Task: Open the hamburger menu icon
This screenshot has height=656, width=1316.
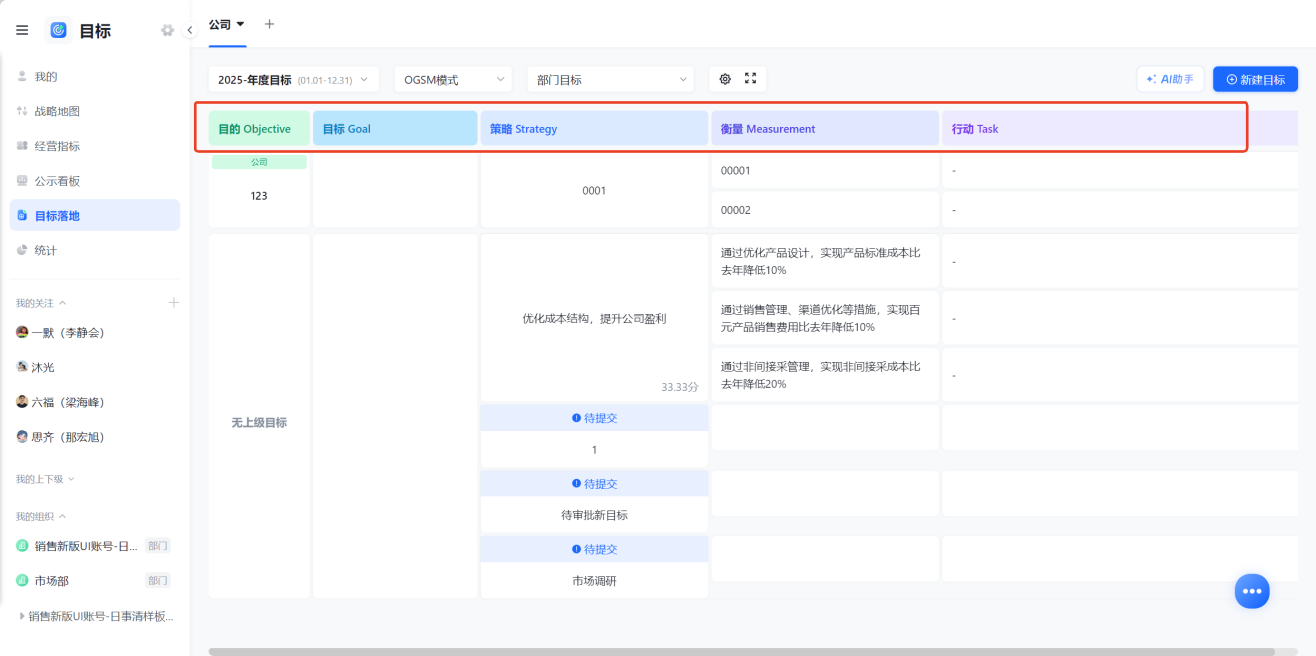Action: coord(22,30)
